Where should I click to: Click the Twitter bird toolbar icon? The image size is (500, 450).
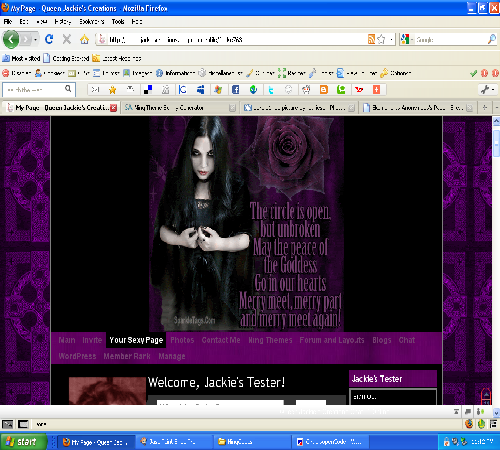click(271, 90)
